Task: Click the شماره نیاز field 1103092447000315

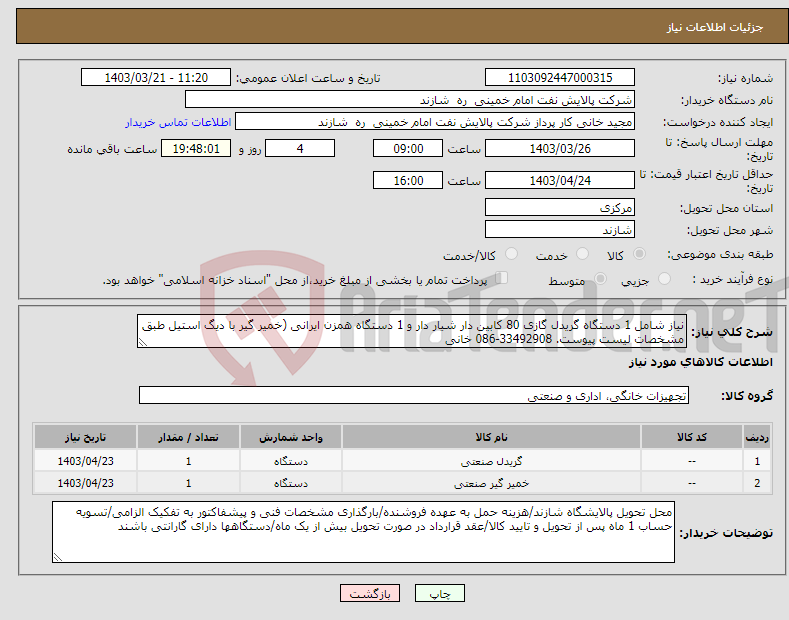Action: [560, 78]
